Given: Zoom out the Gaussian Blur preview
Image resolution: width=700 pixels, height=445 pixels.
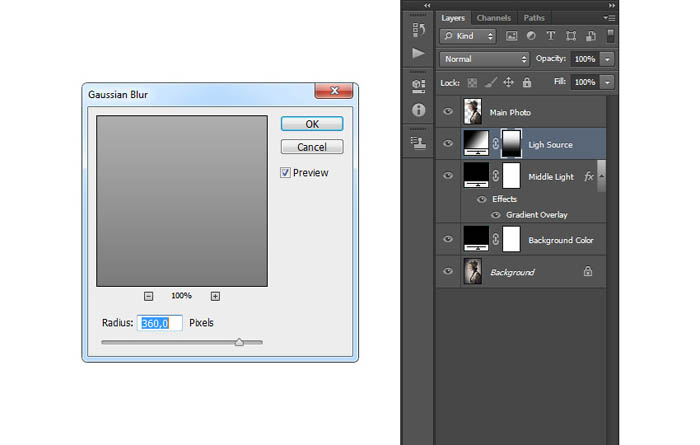Looking at the screenshot, I should click(x=149, y=296).
